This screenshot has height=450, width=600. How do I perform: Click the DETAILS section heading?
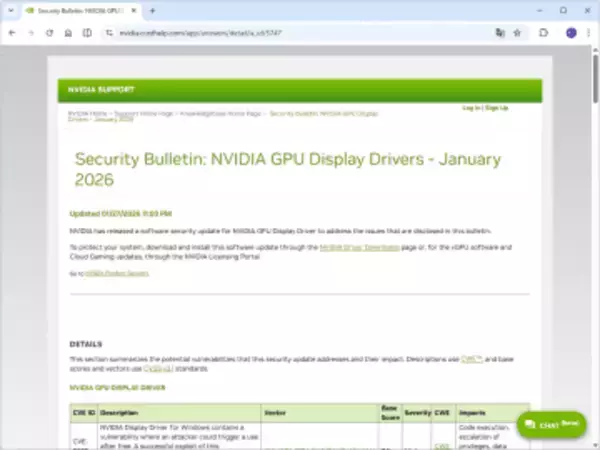tap(86, 344)
